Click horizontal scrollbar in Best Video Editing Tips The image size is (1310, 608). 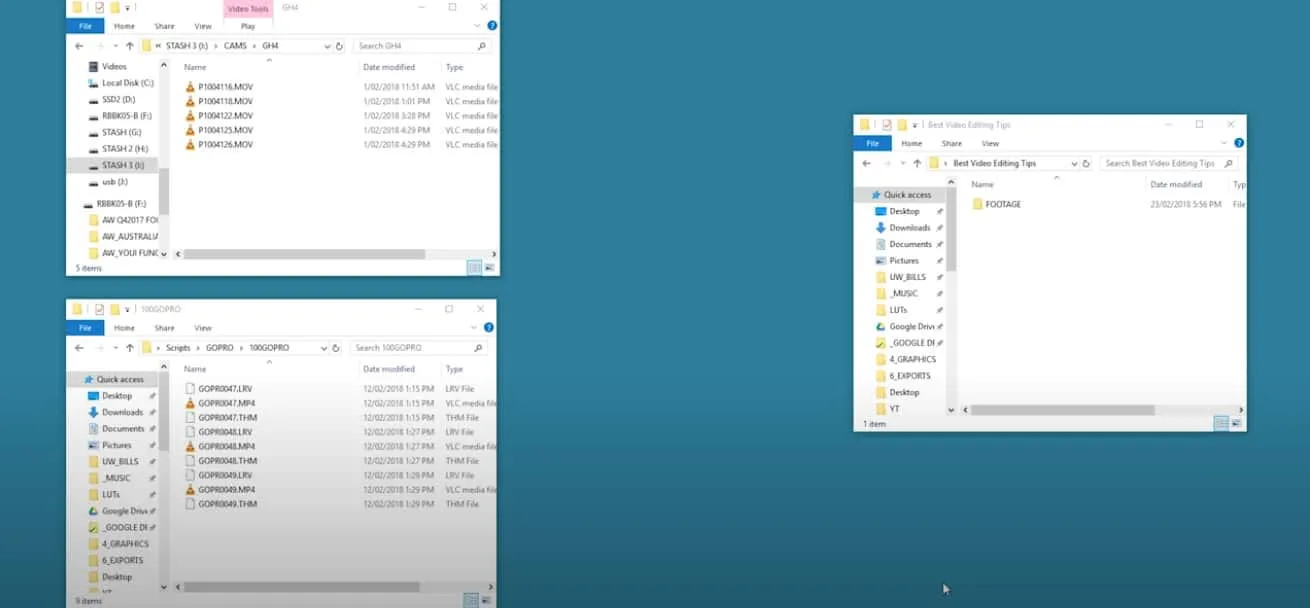click(x=1062, y=410)
